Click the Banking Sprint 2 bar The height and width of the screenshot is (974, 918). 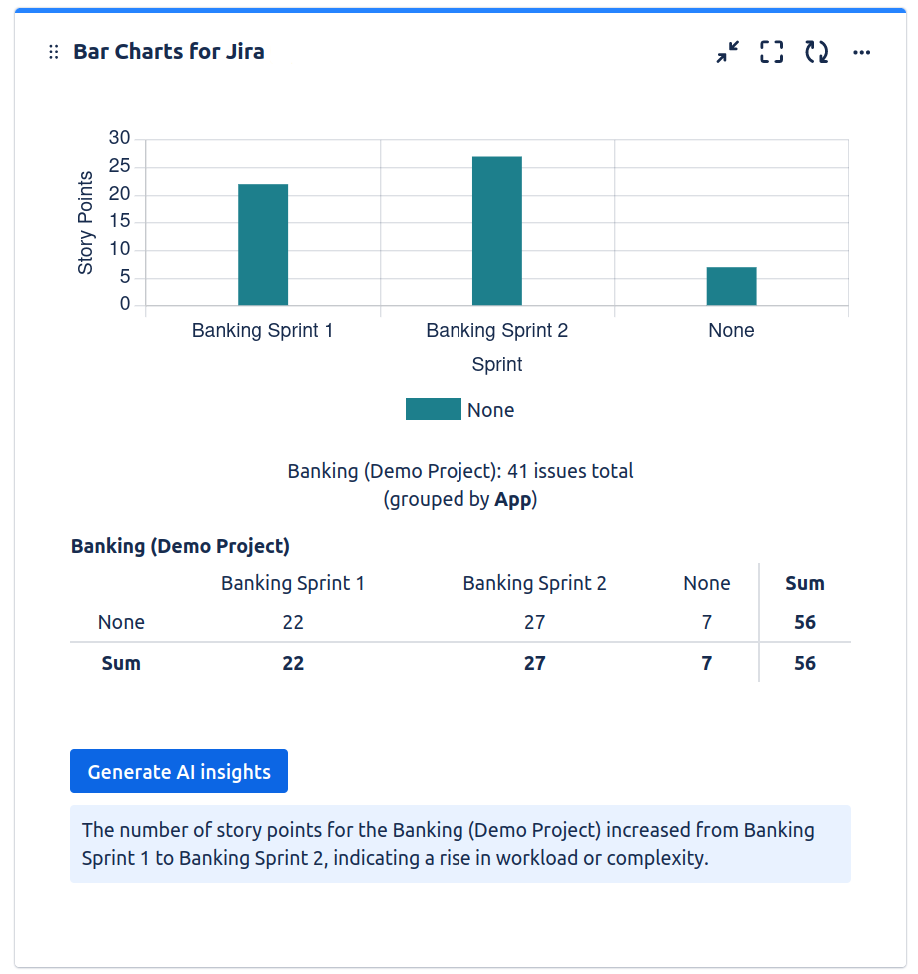(x=497, y=231)
